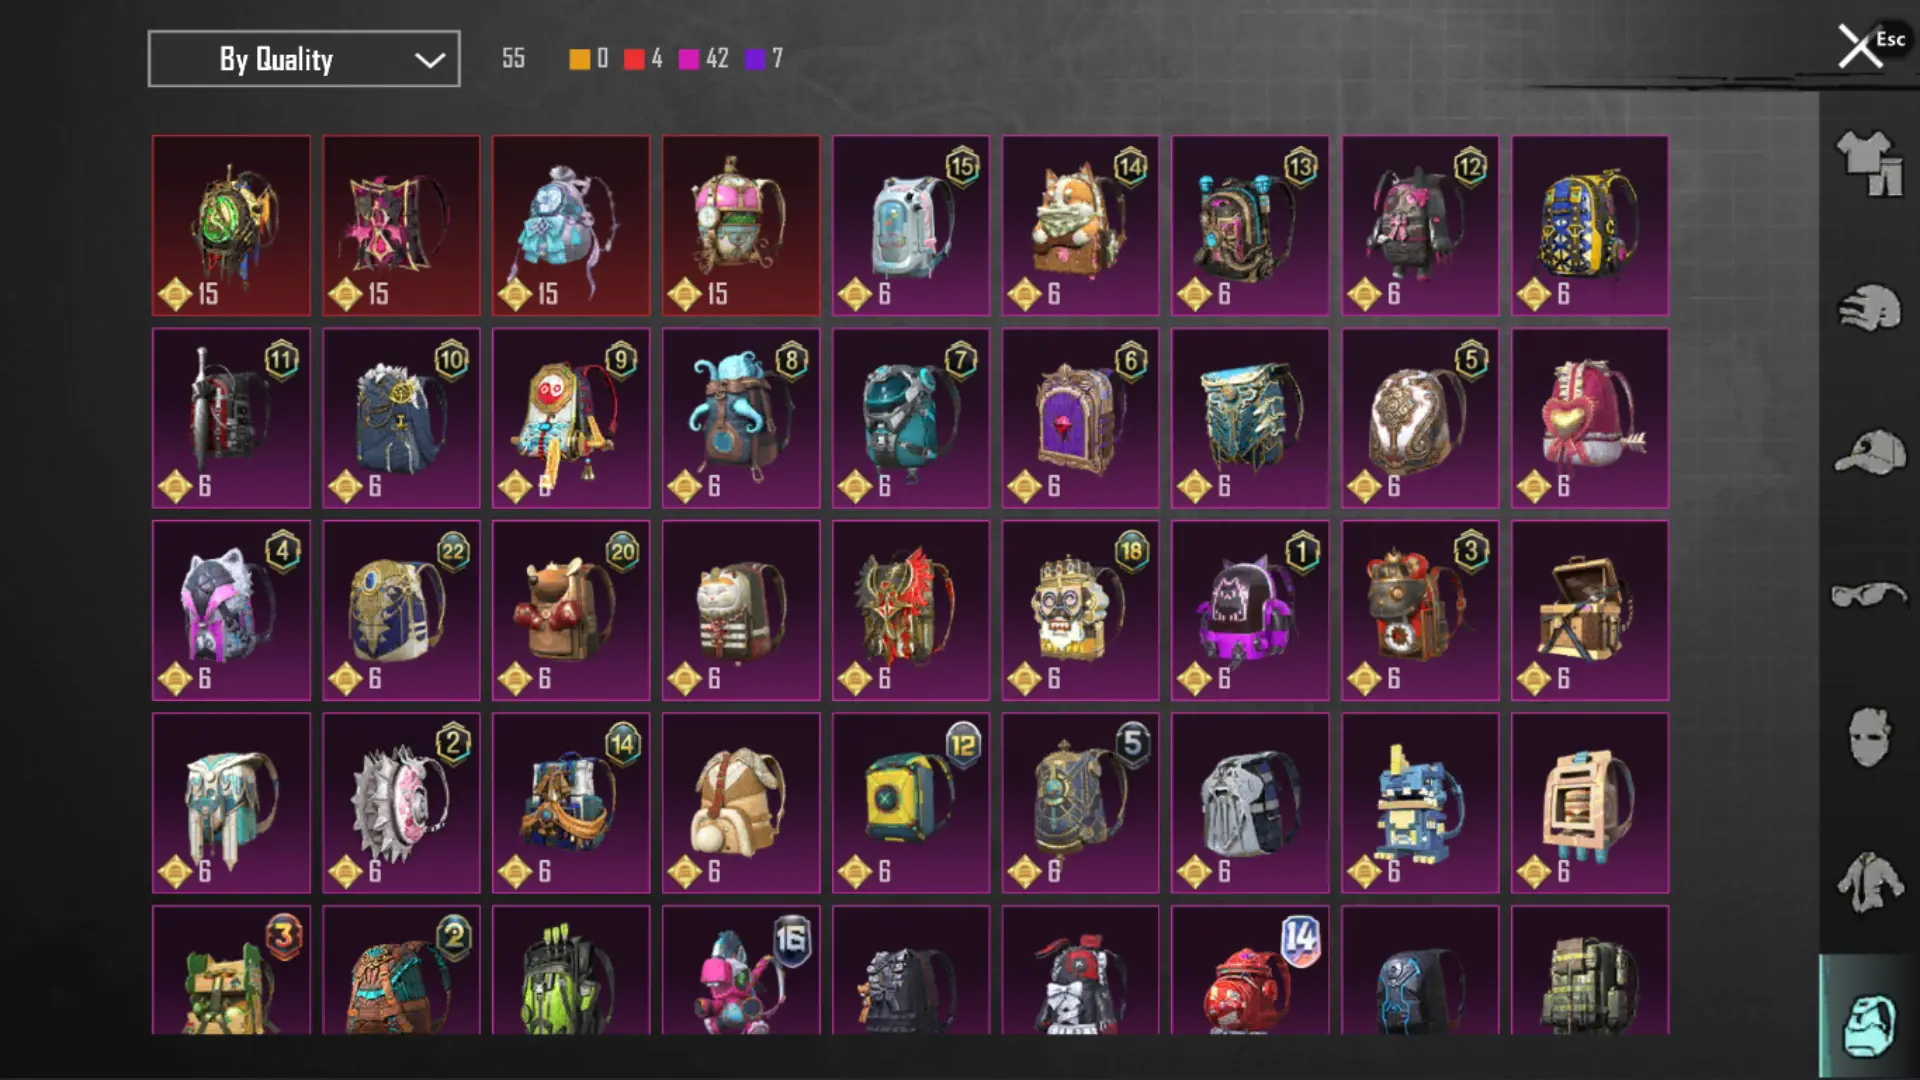The image size is (1920, 1080).
Task: Select the green orb mythic backpack
Action: [x=231, y=226]
